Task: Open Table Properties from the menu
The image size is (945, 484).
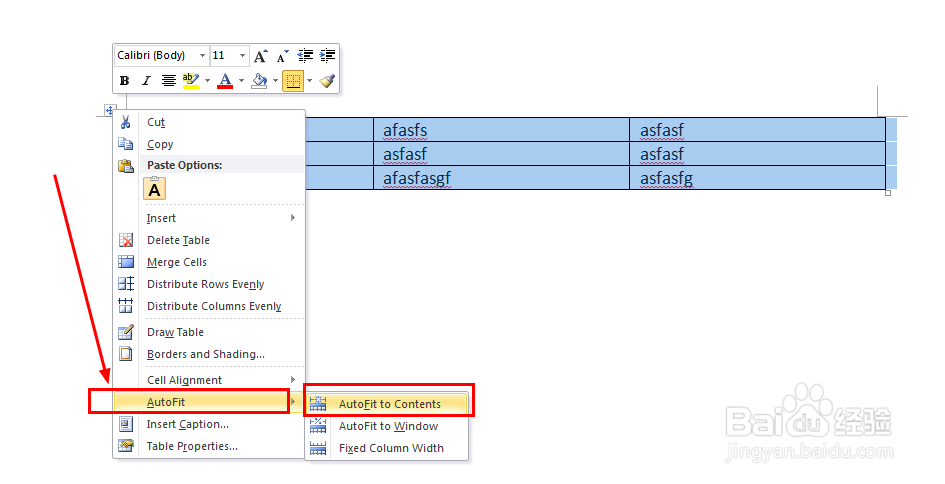Action: click(209, 447)
